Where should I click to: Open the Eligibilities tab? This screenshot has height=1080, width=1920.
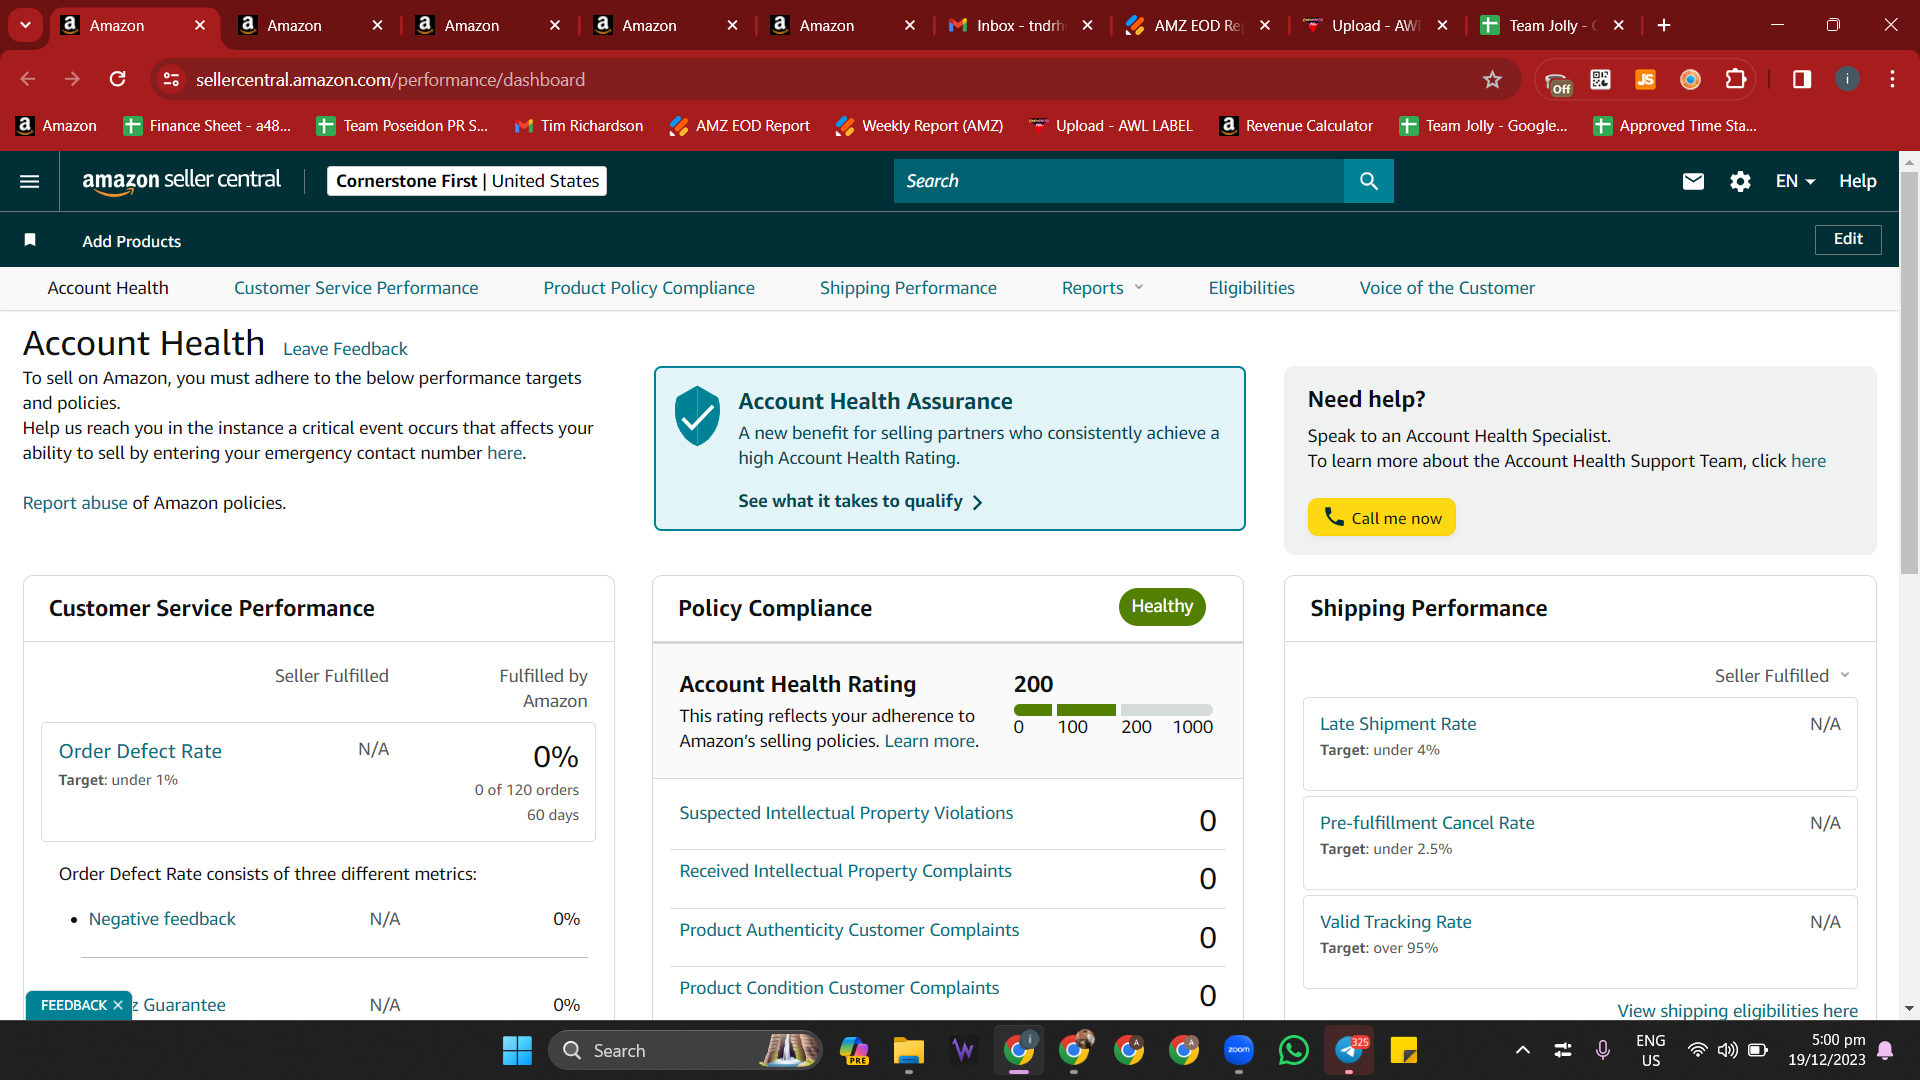coord(1251,288)
